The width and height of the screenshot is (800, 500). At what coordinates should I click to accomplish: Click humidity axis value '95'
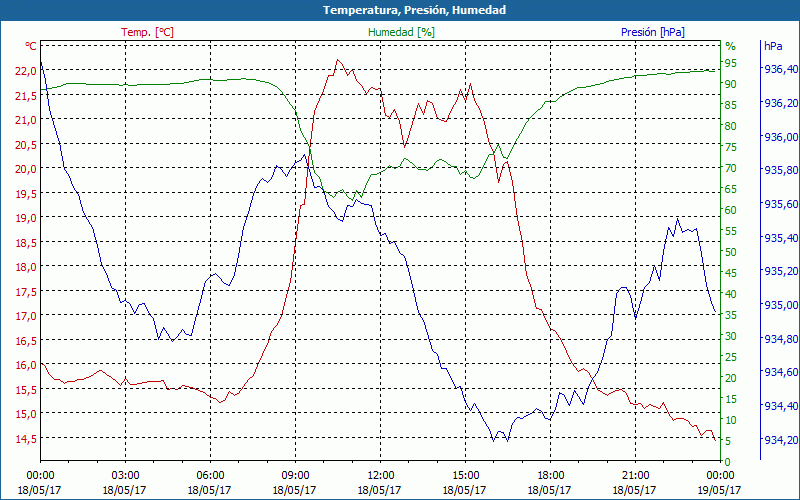coord(731,63)
